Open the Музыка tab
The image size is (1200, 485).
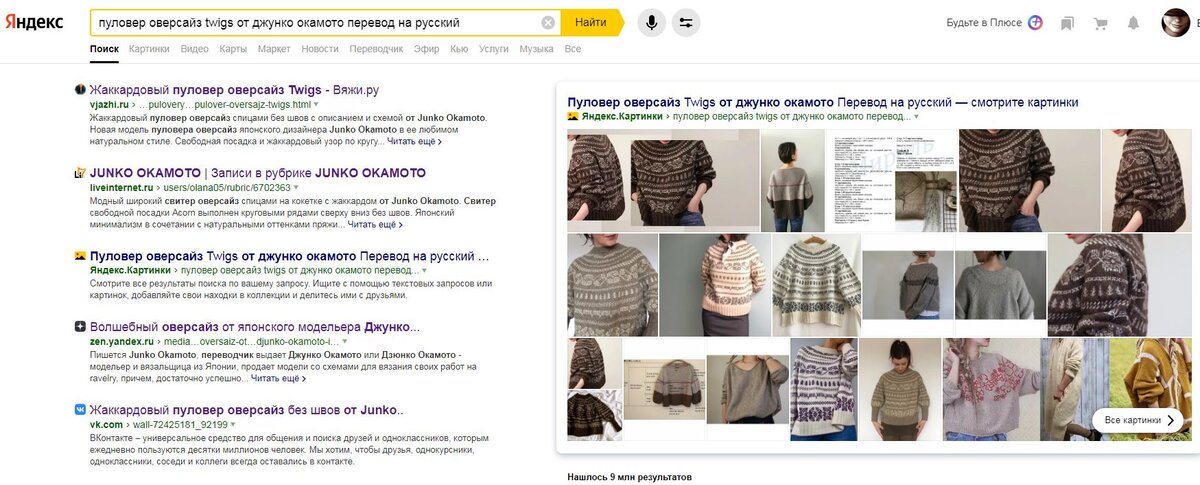pos(537,48)
